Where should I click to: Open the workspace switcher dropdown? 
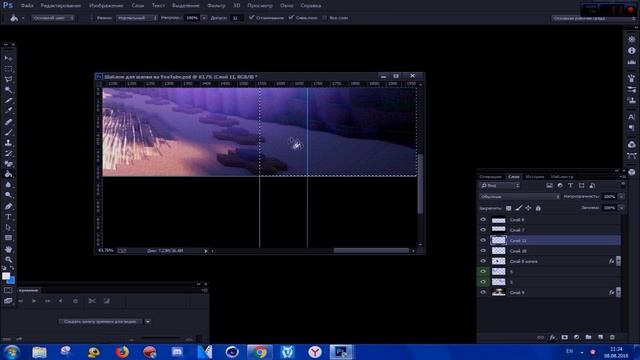click(594, 18)
